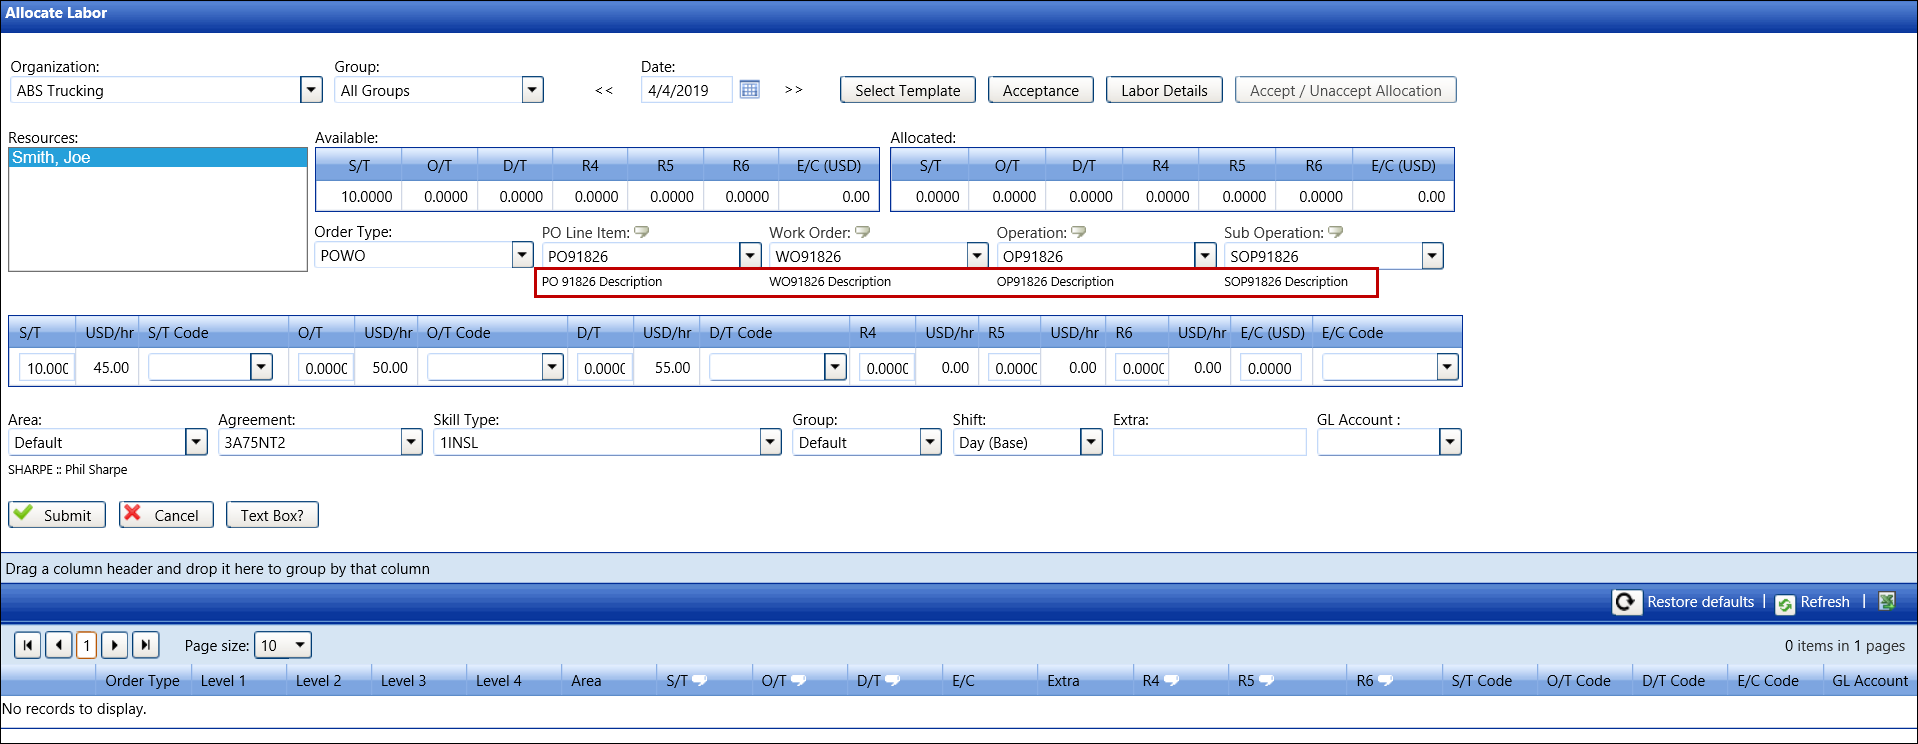1918x744 pixels.
Task: Expand the Organization dropdown
Action: (x=311, y=90)
